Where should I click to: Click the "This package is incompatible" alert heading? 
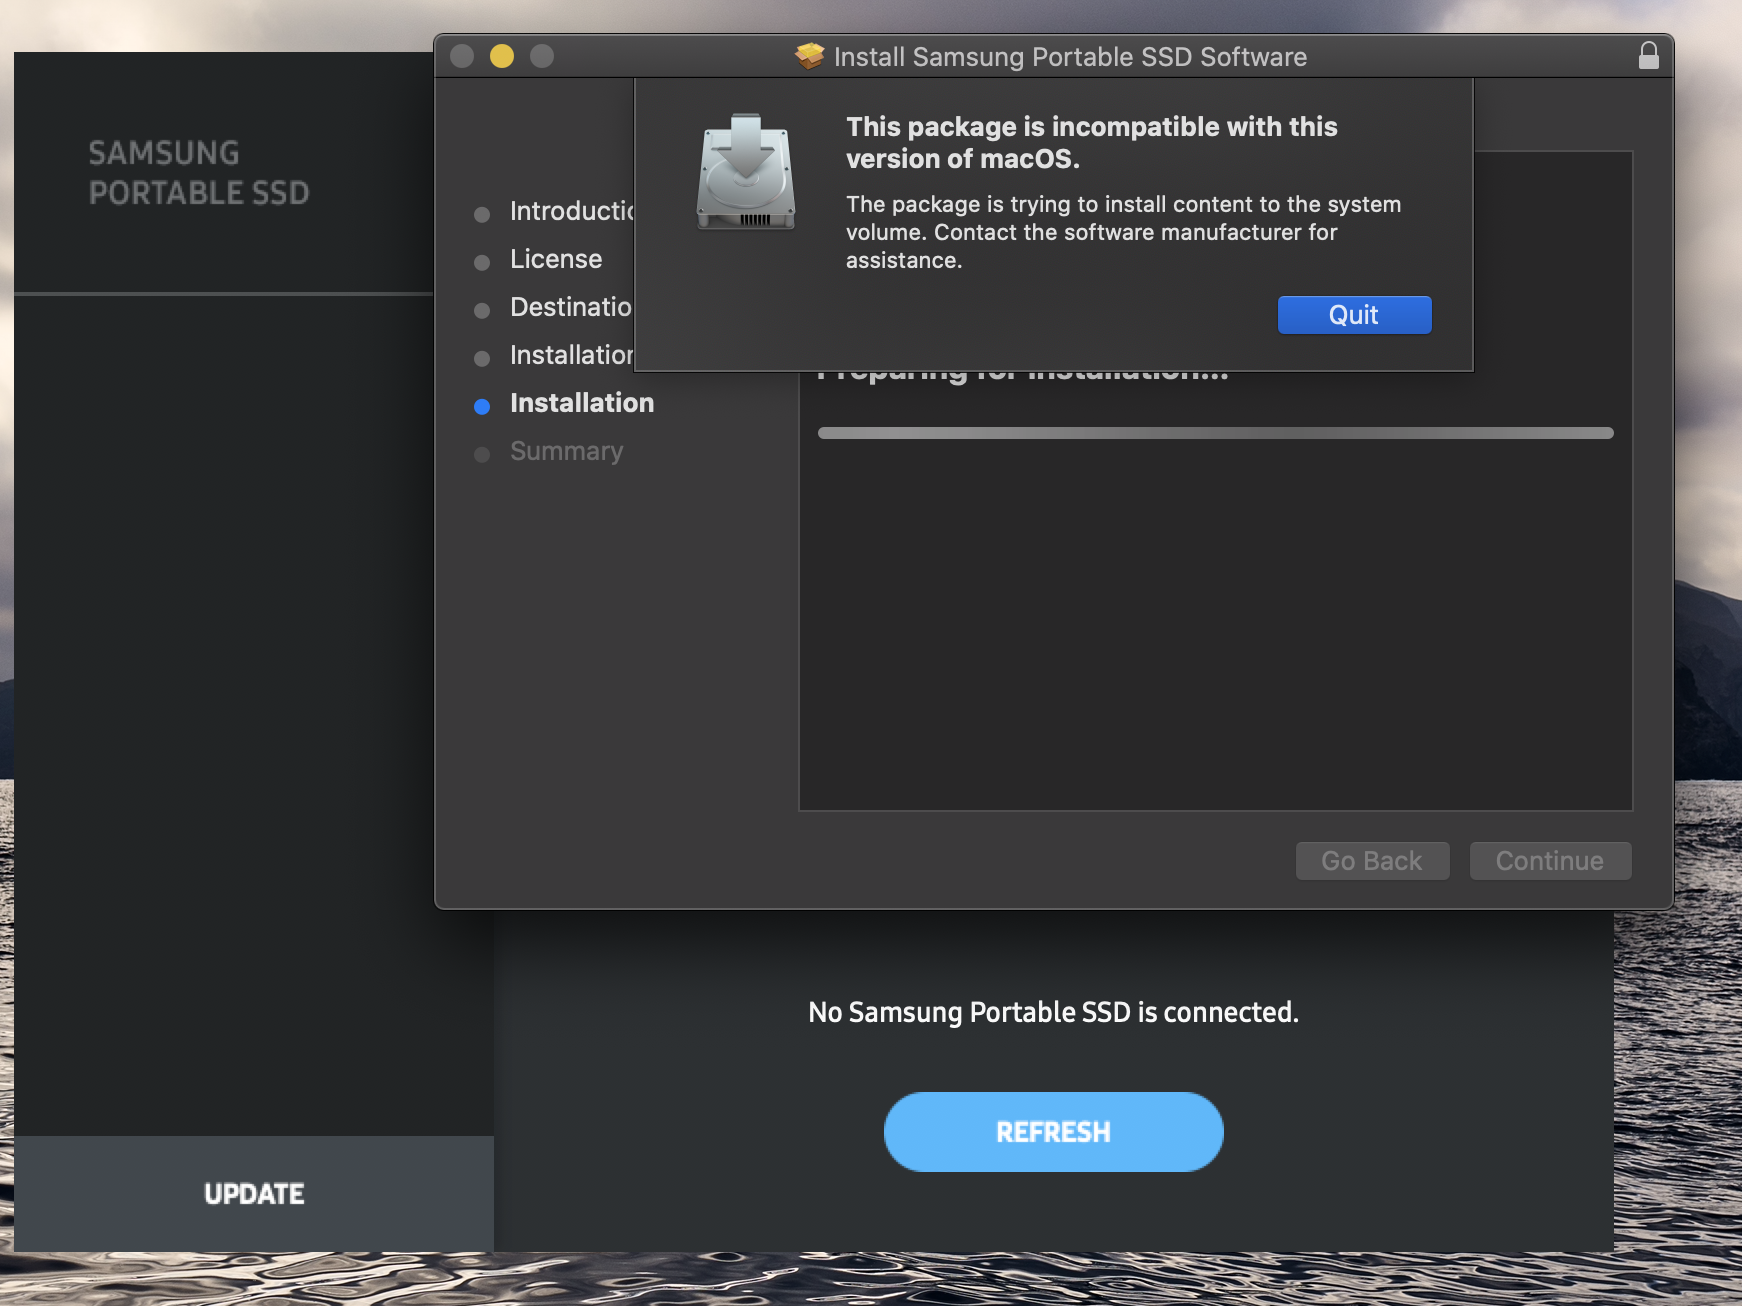(x=1091, y=142)
